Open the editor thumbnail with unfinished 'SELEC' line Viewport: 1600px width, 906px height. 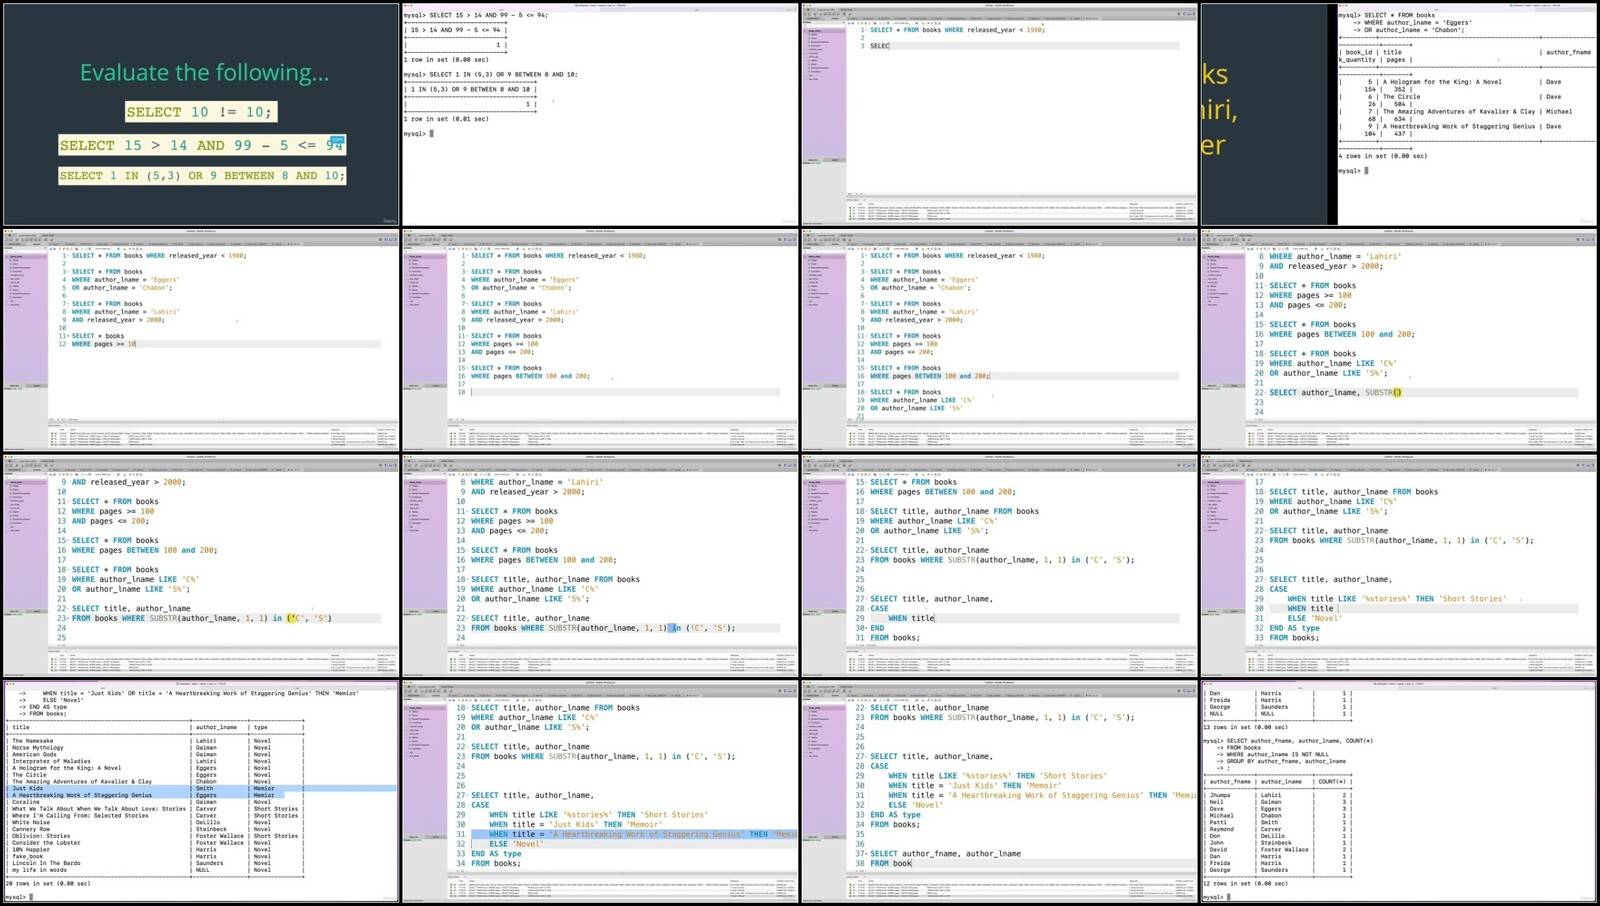(x=1000, y=114)
